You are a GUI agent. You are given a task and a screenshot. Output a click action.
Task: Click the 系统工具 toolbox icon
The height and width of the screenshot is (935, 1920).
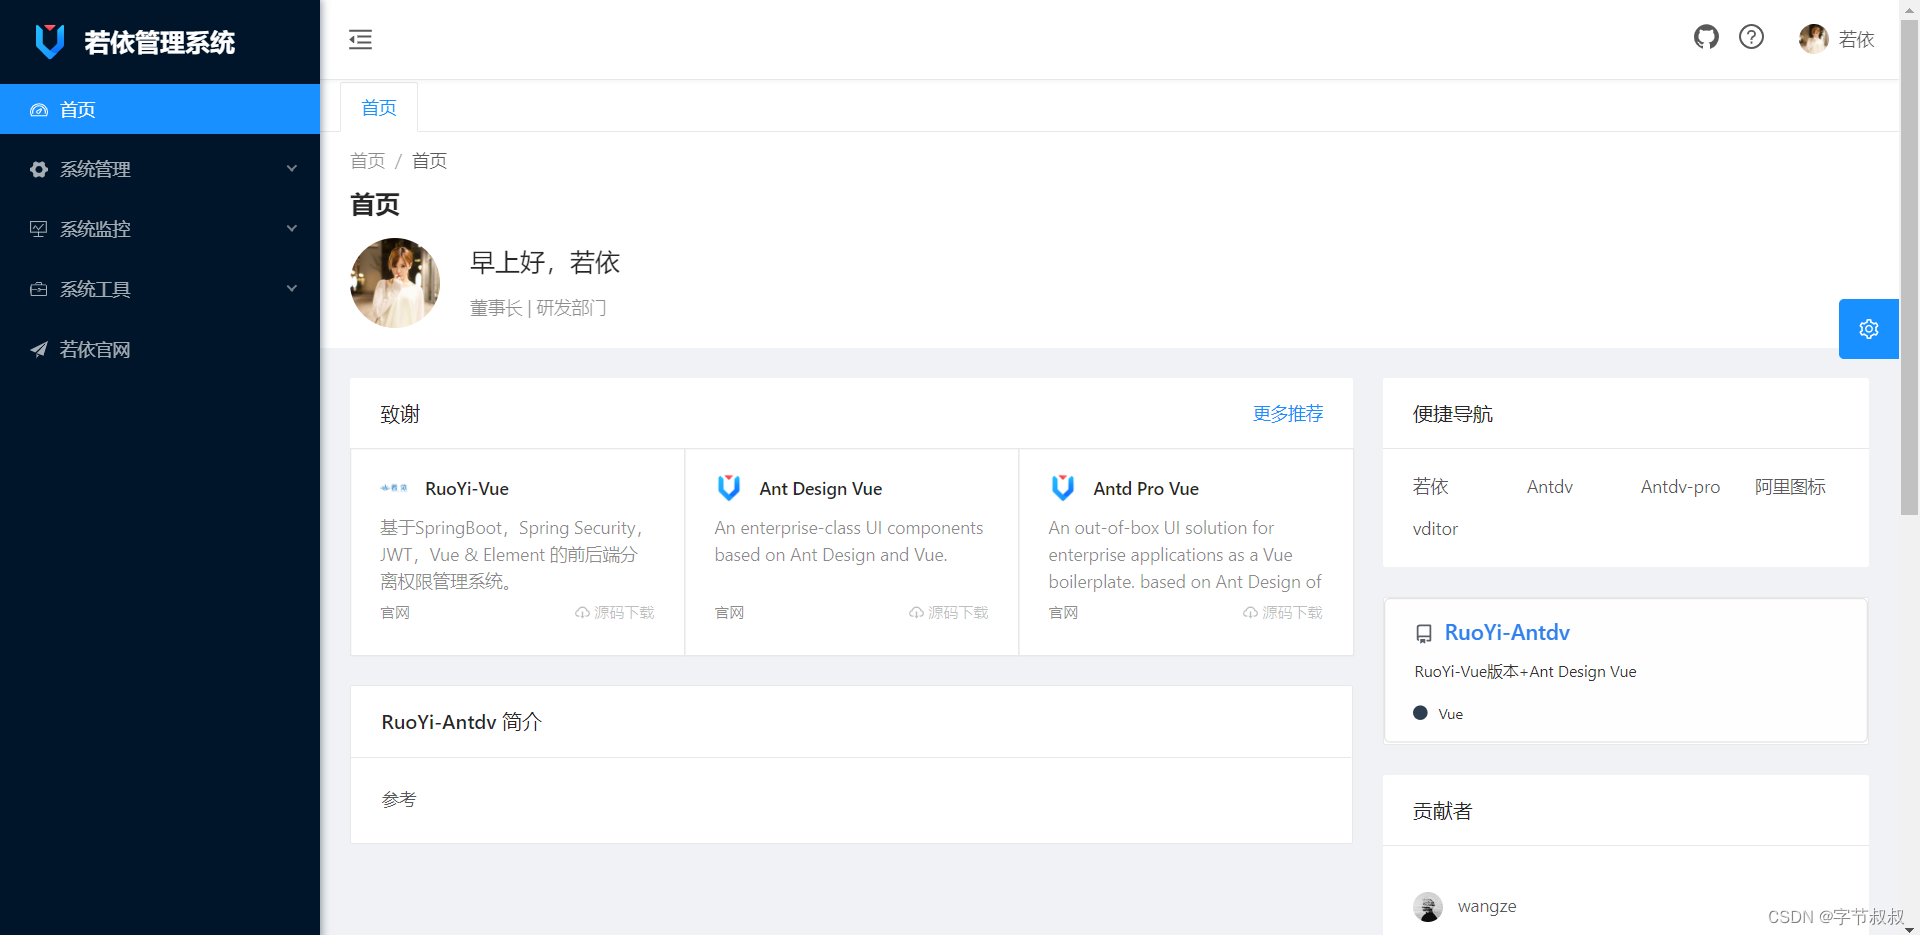point(38,289)
